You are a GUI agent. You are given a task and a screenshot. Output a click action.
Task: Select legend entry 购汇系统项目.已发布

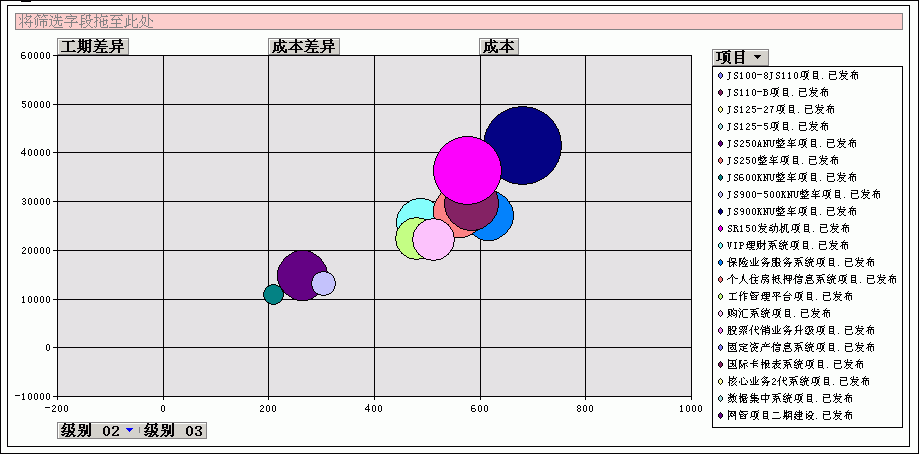(774, 313)
